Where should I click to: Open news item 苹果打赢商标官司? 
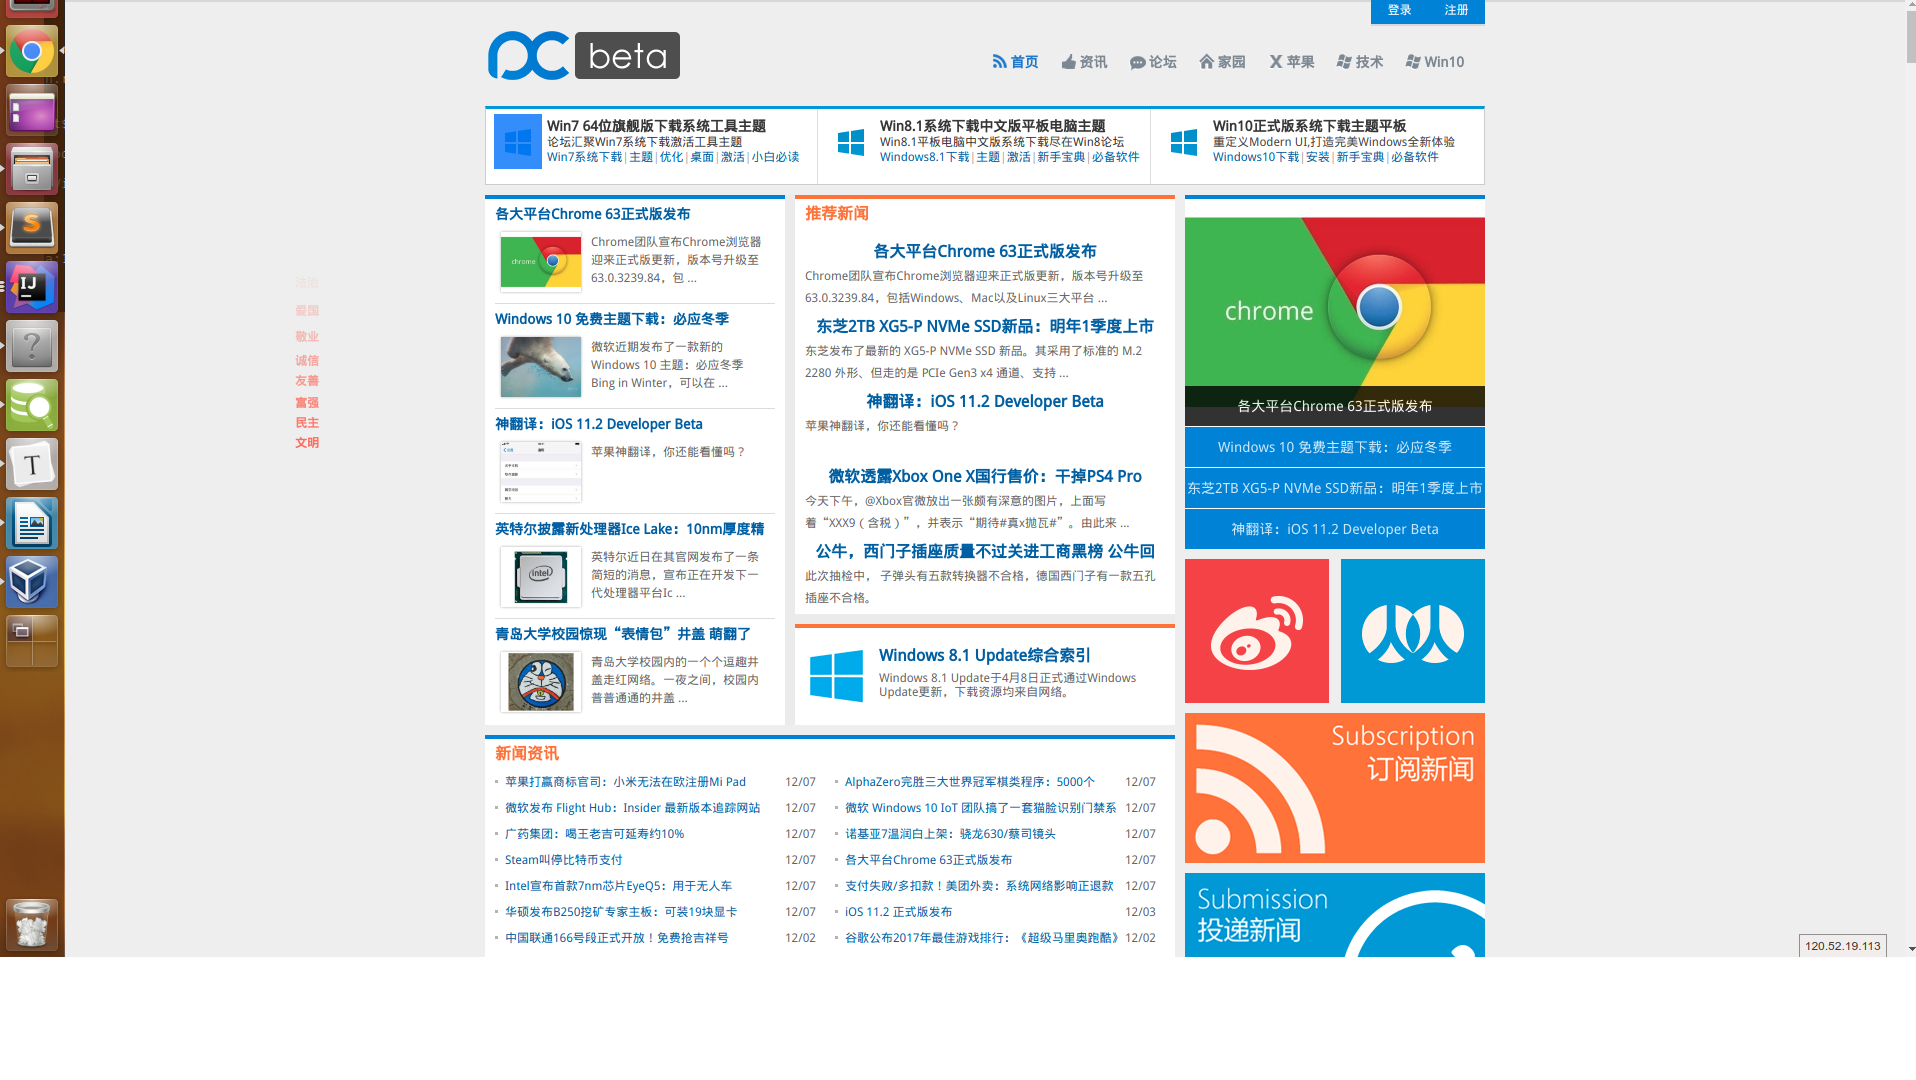pyautogui.click(x=625, y=782)
